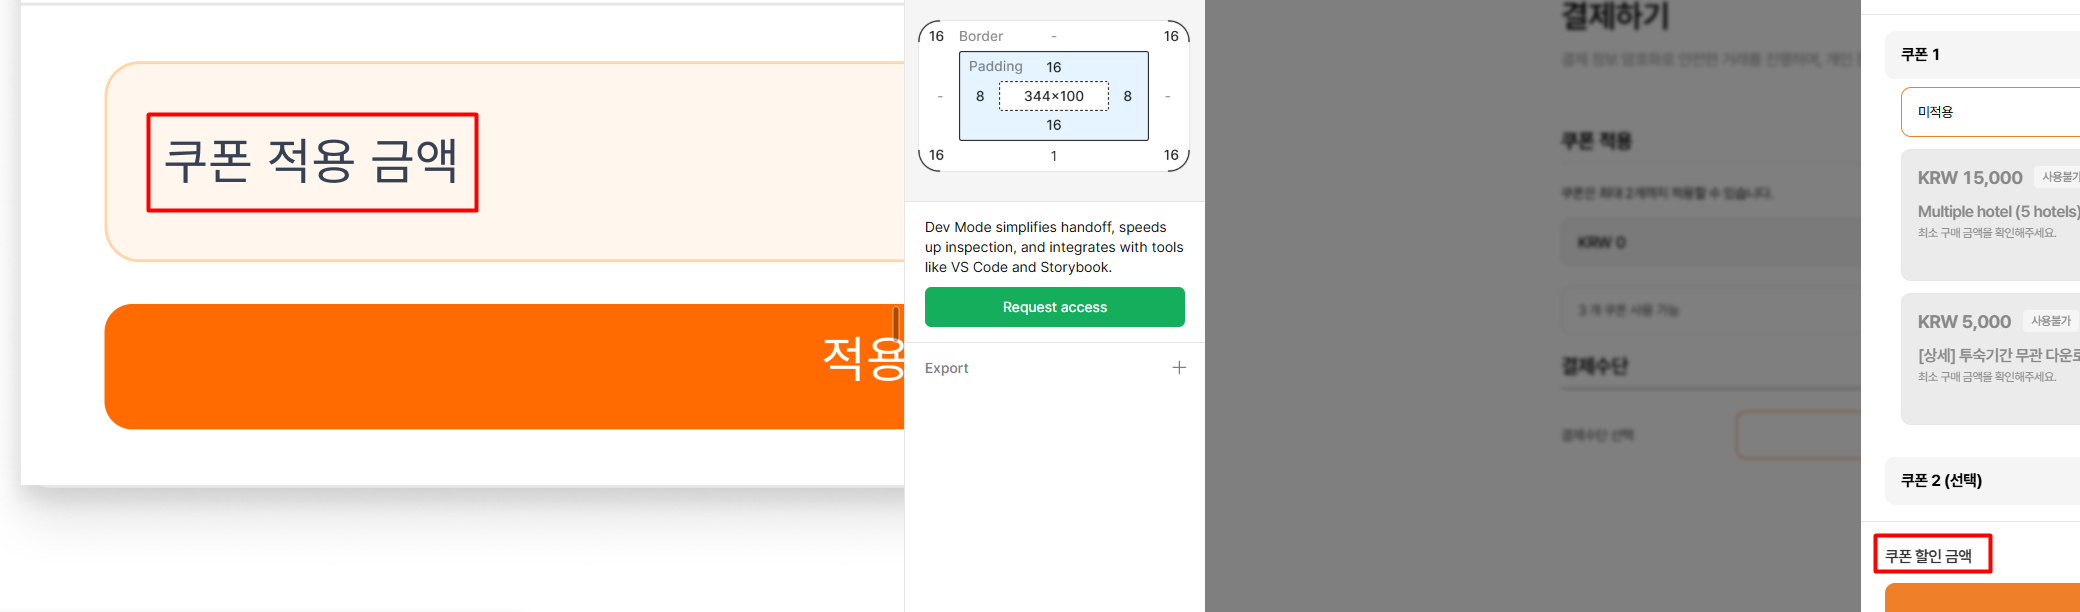Add an export setting with the plus icon
This screenshot has height=612, width=2080.
[x=1179, y=368]
